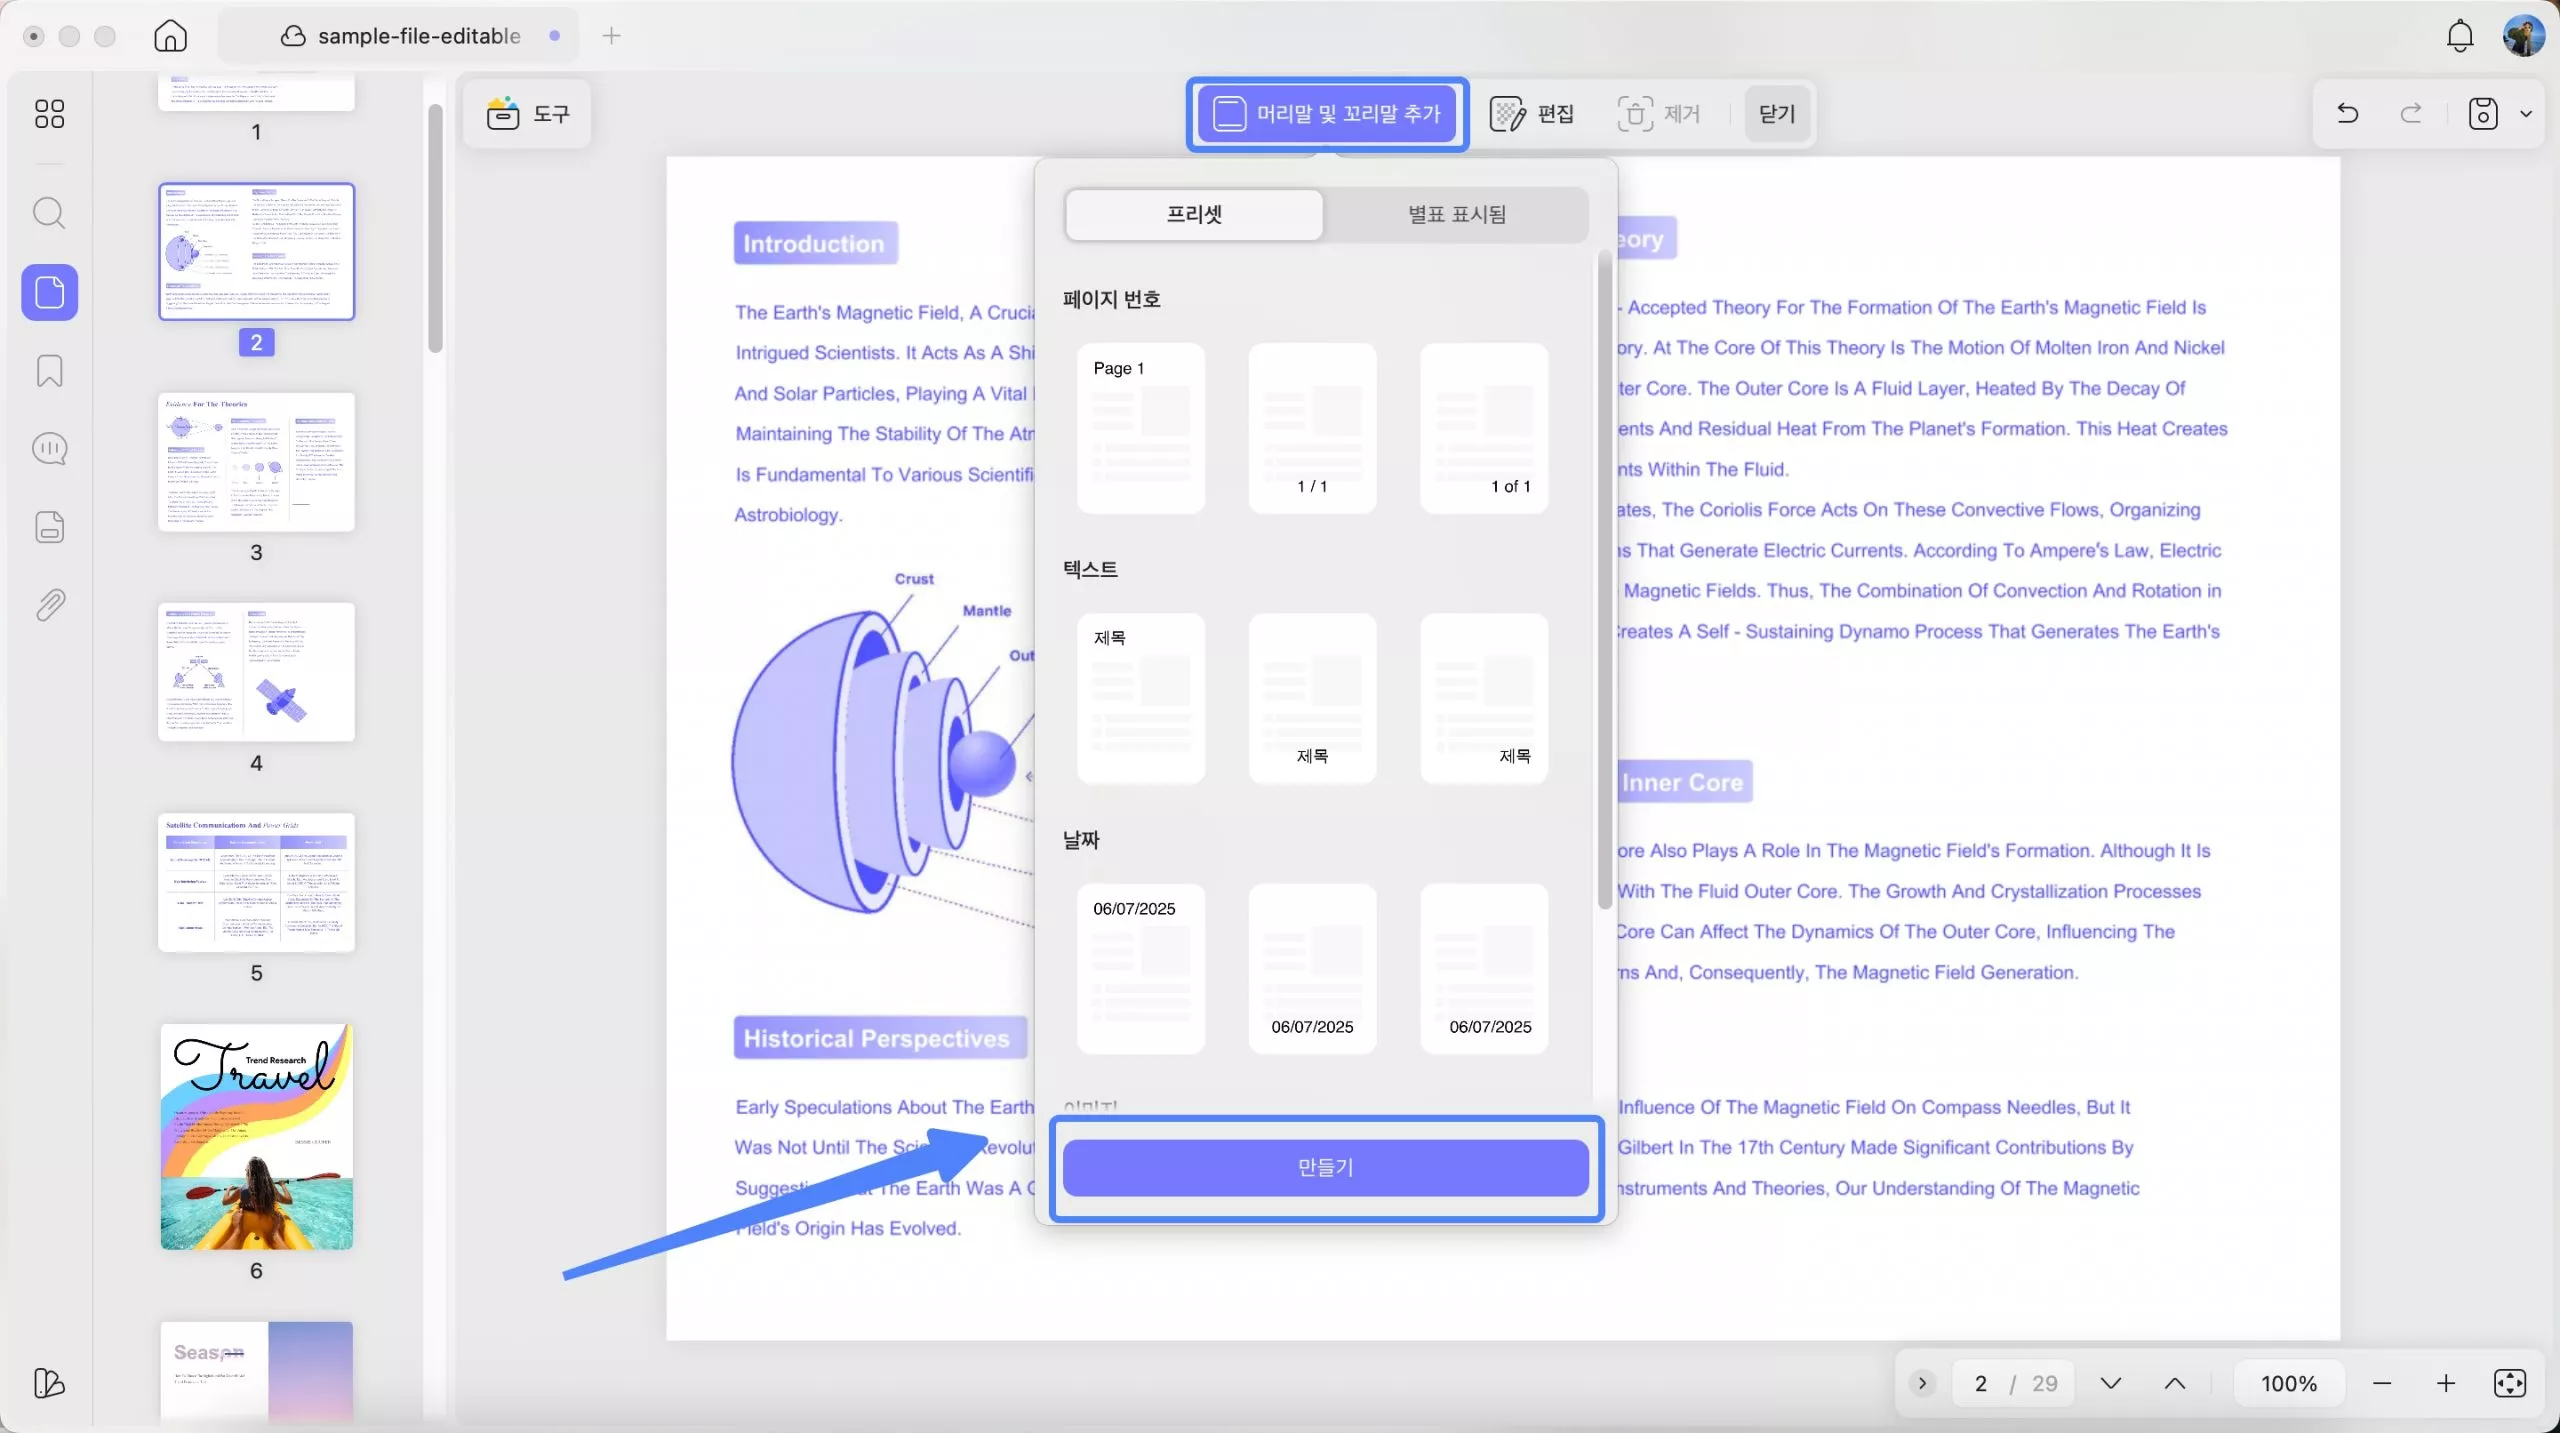This screenshot has width=2560, height=1433.
Task: Open the attachments paperclip panel
Action: pos(49,605)
